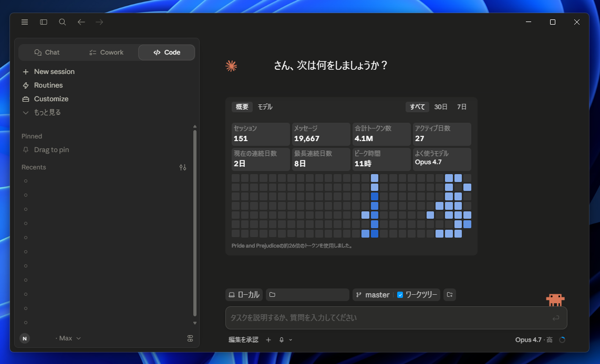Maximize the application window

click(553, 22)
